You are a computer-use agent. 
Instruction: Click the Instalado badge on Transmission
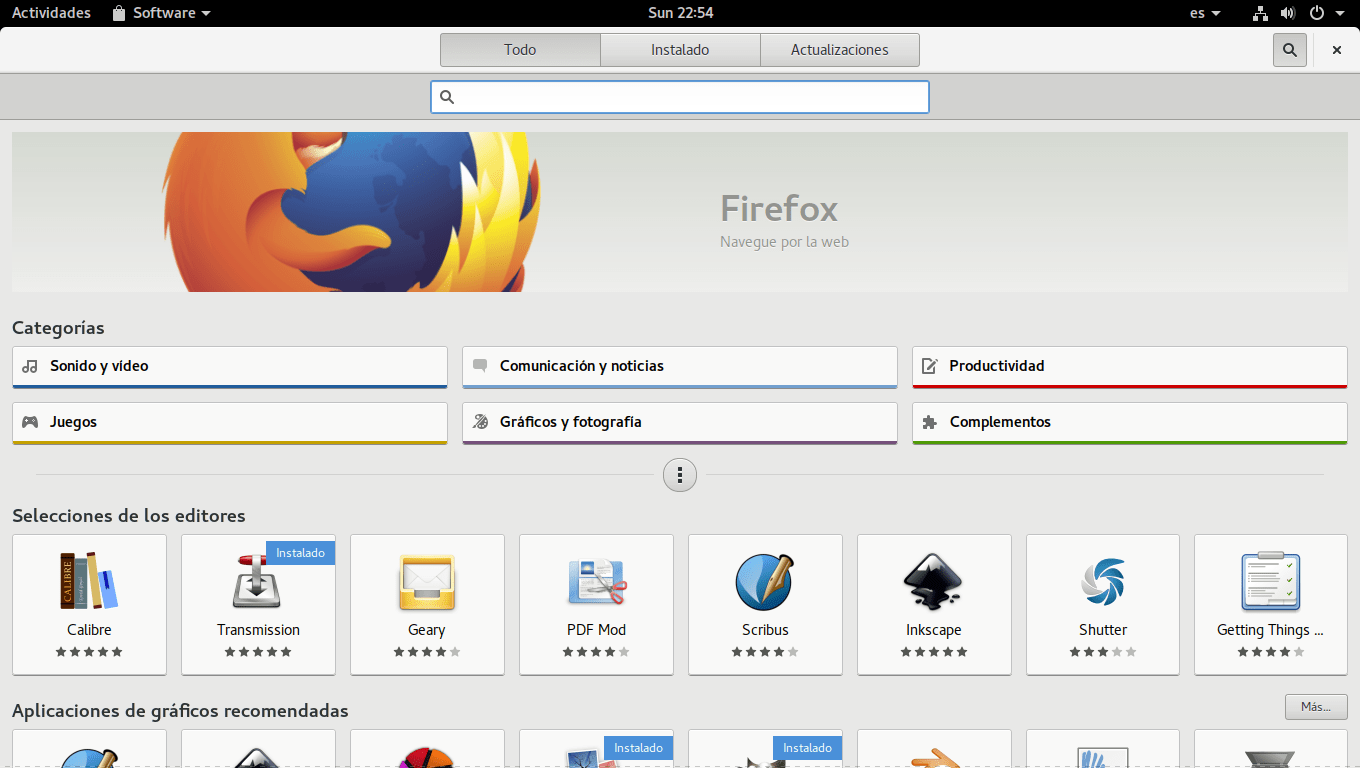coord(301,553)
